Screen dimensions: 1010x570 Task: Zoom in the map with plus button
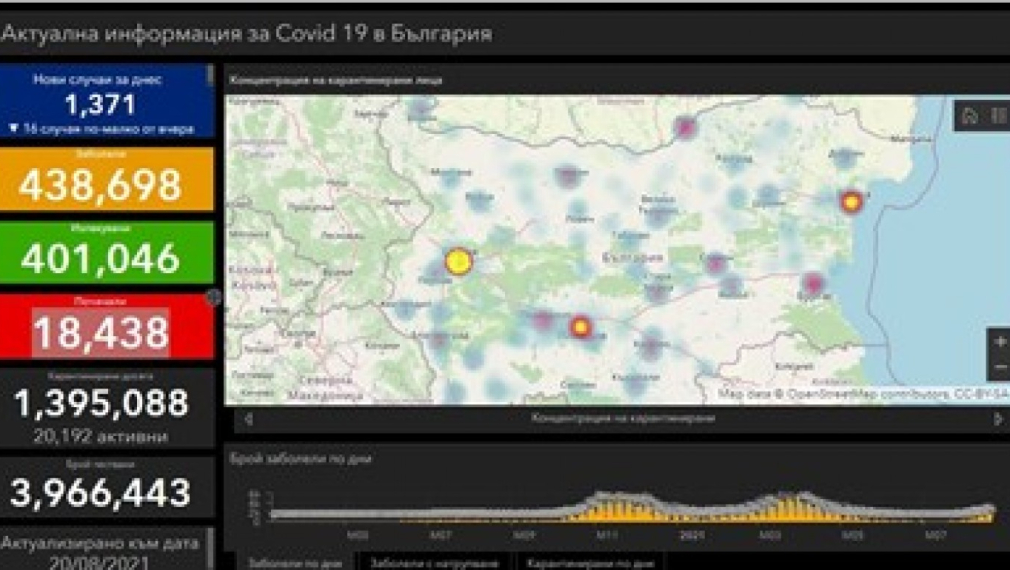click(1000, 341)
